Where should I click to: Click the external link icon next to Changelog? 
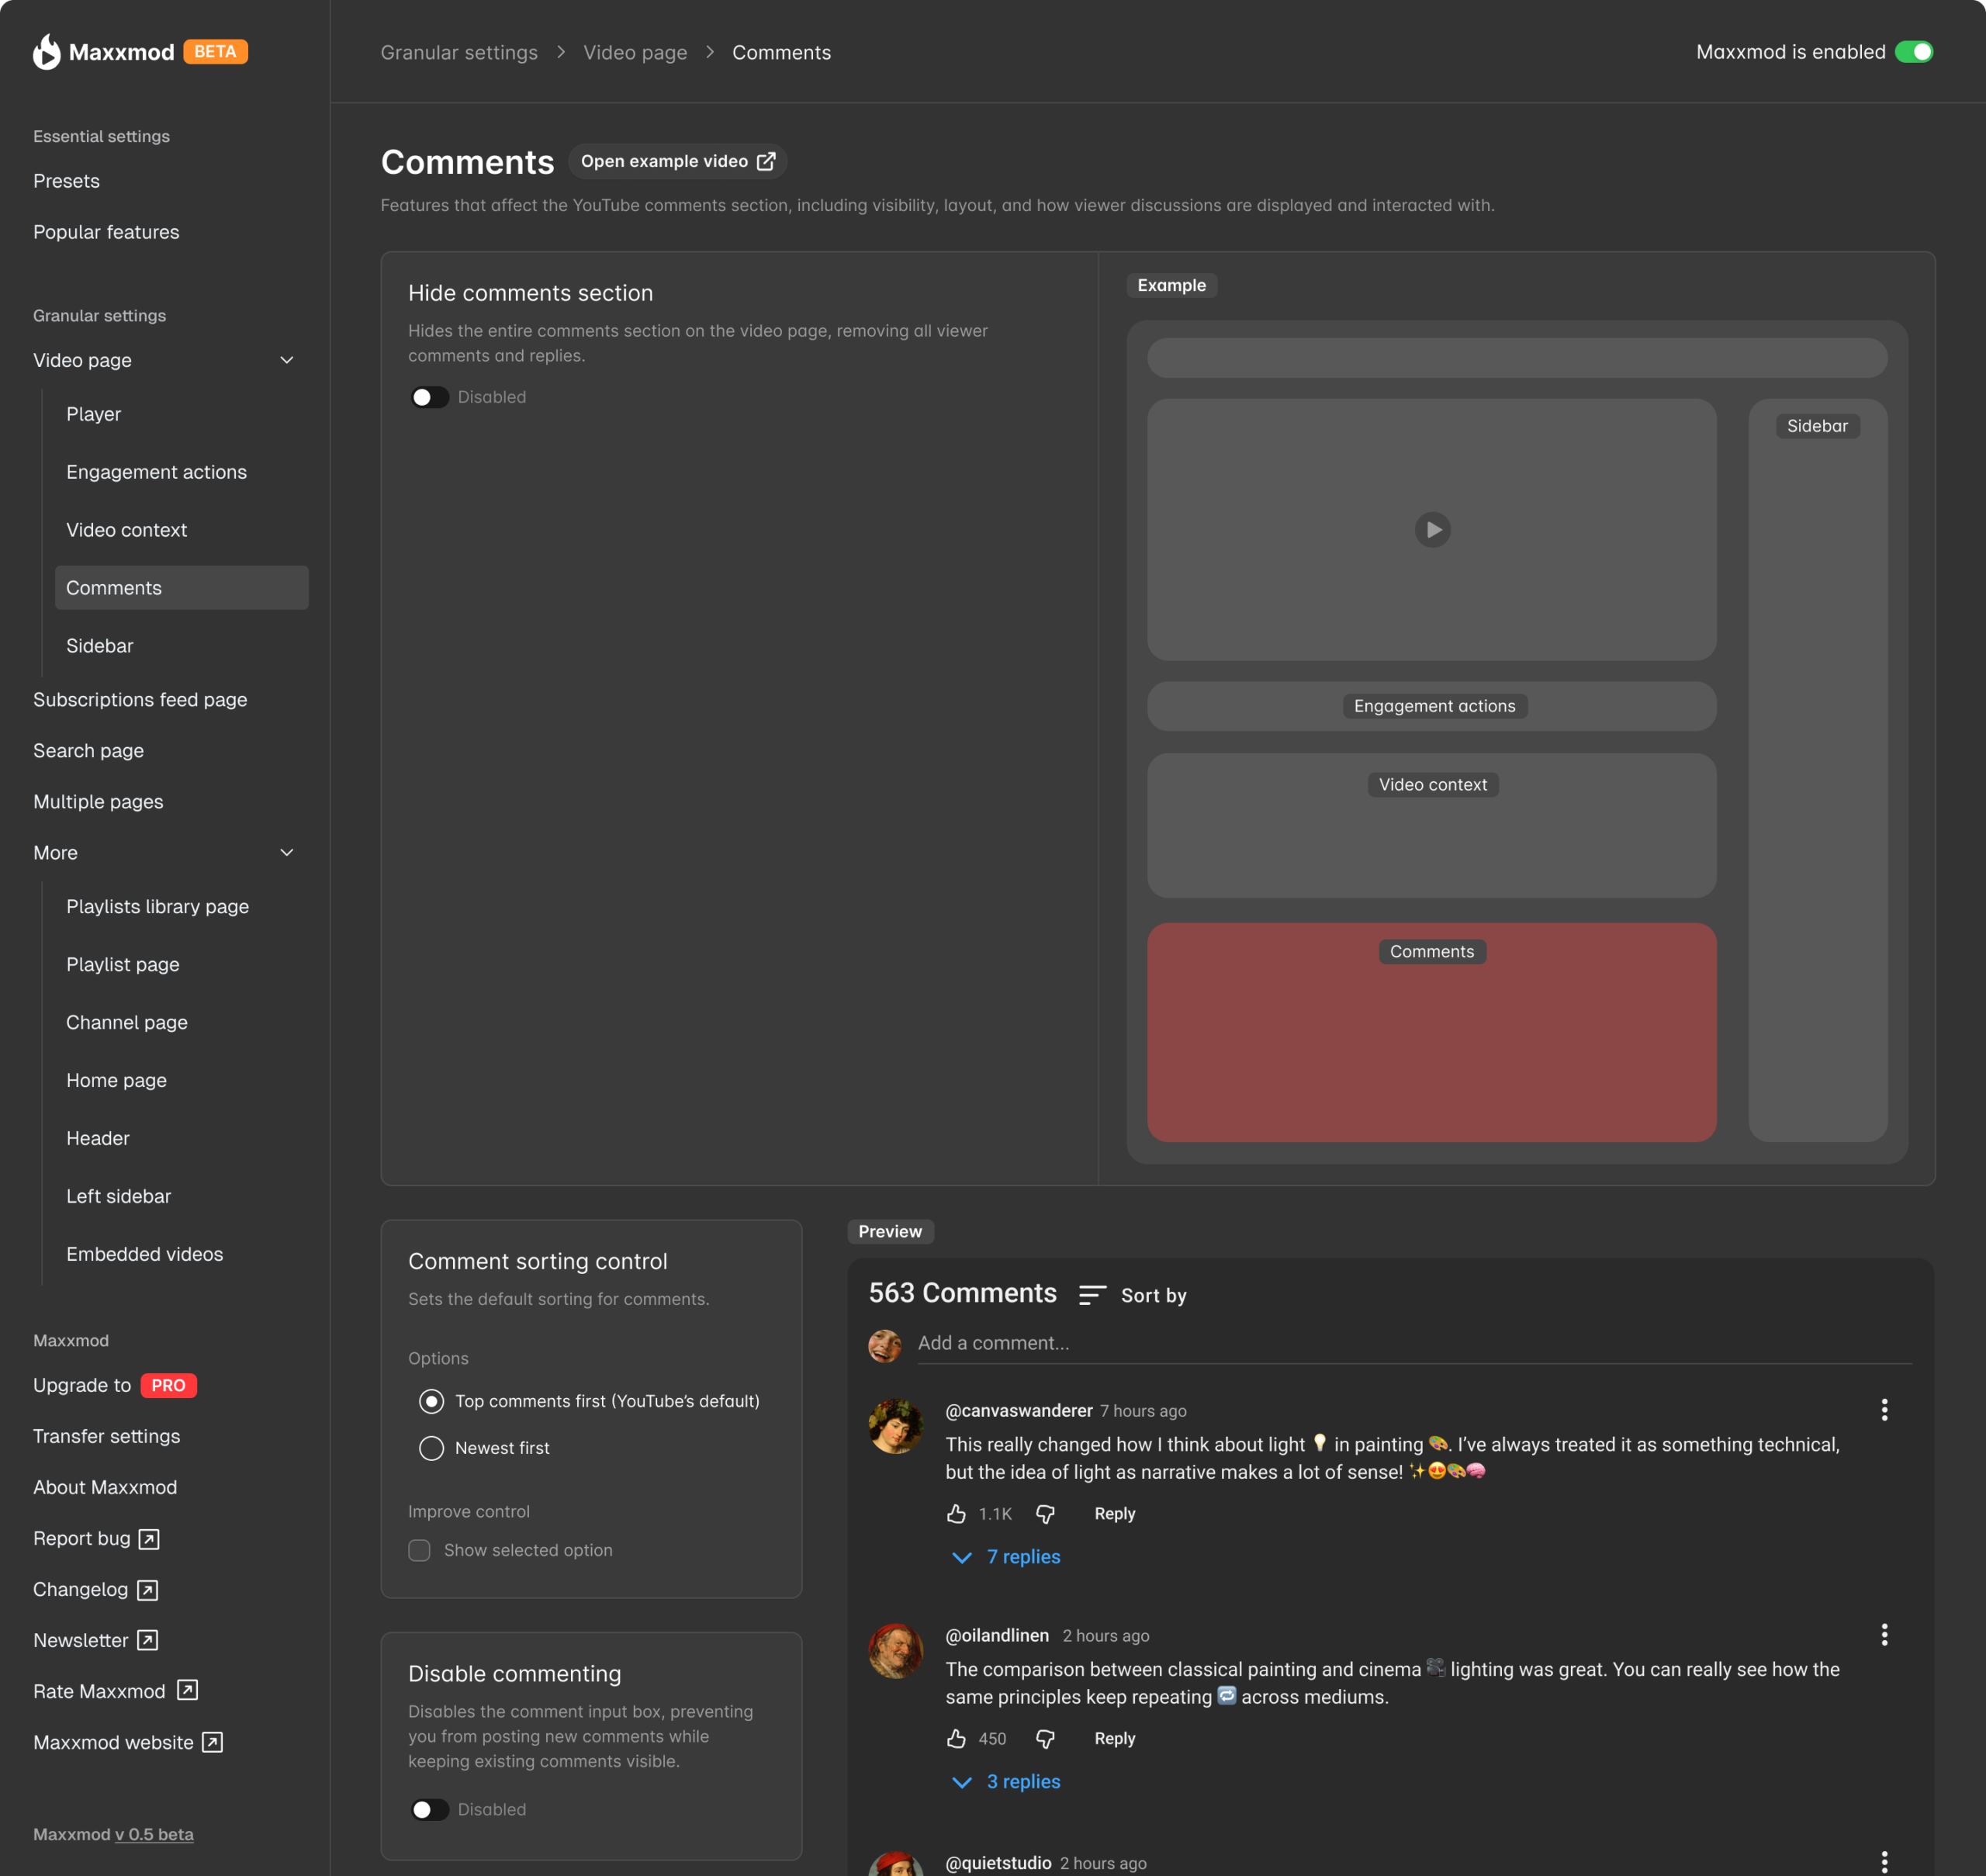[147, 1589]
